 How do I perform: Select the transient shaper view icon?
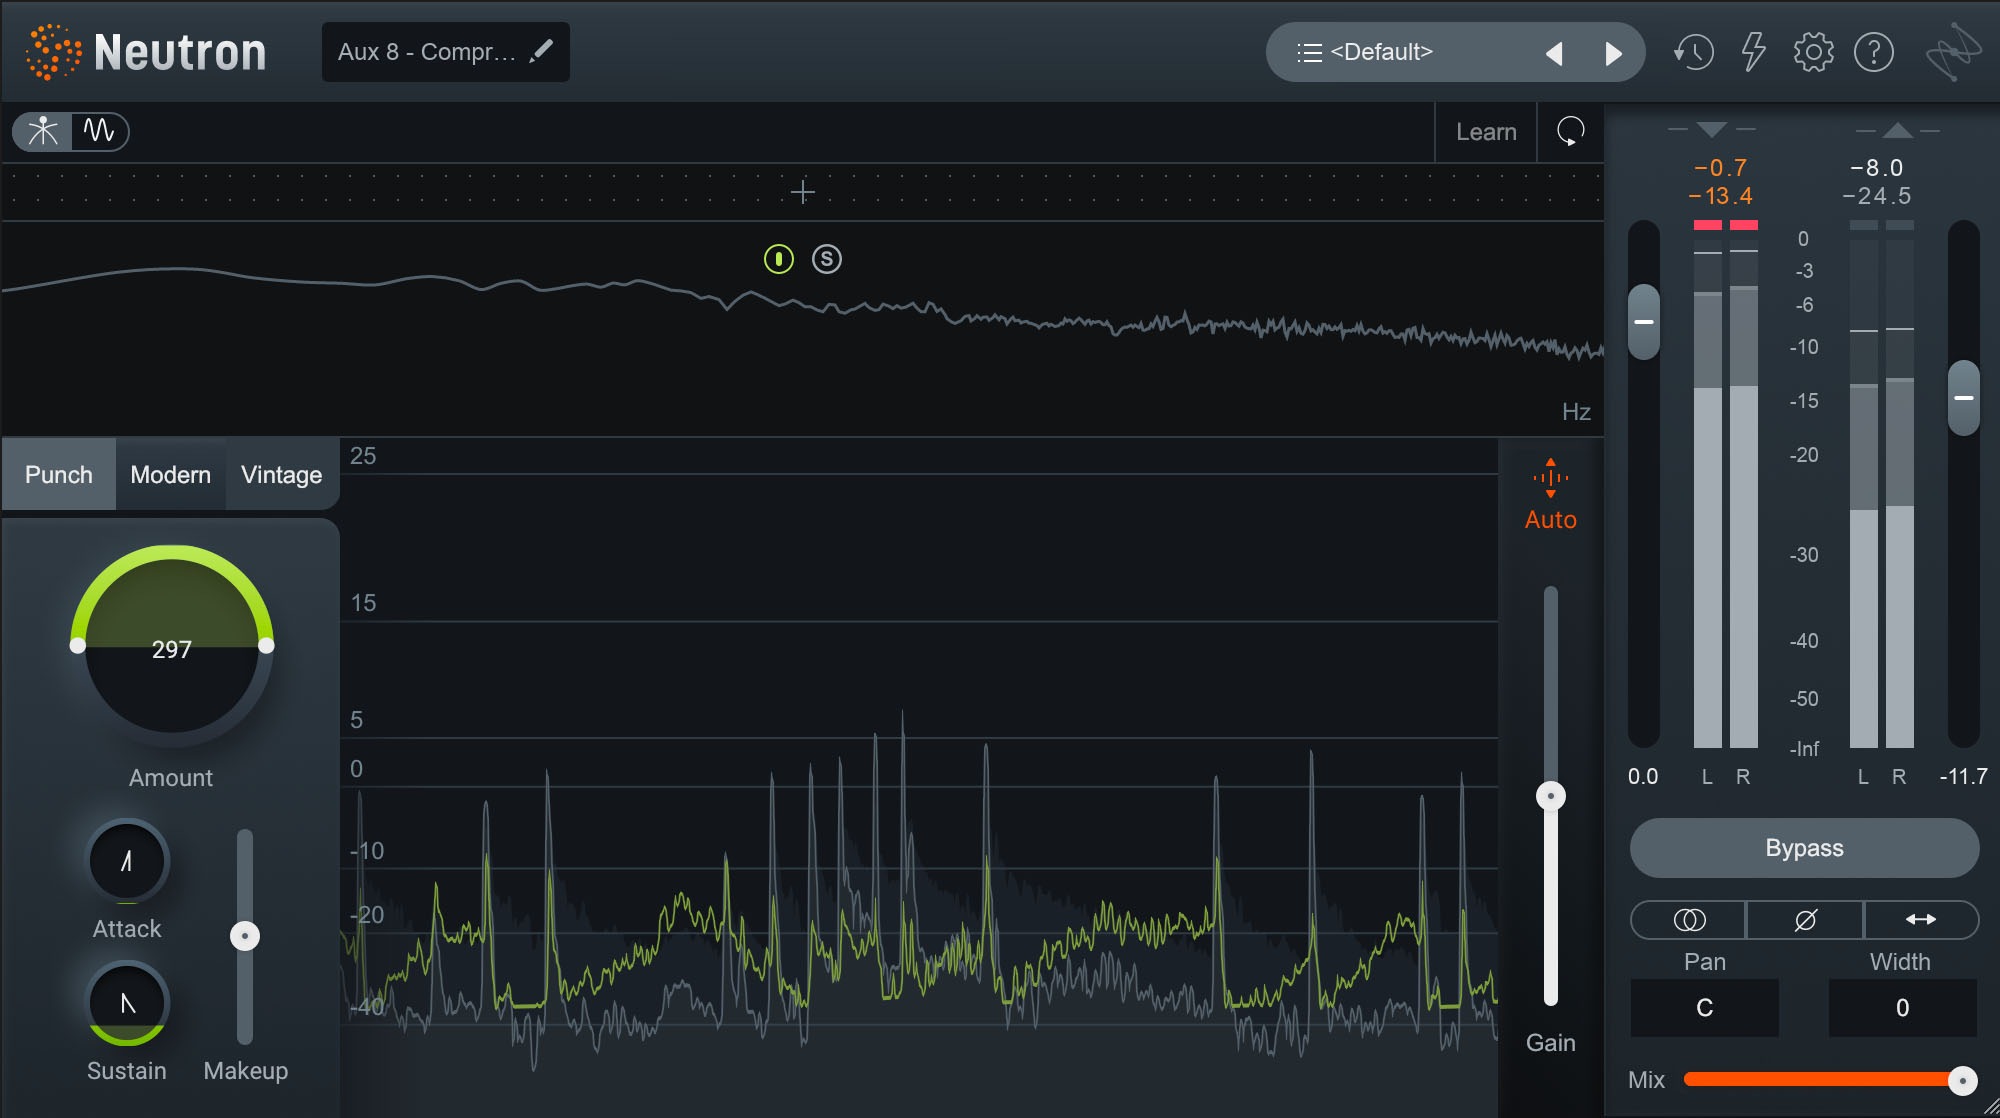pyautogui.click(x=43, y=131)
